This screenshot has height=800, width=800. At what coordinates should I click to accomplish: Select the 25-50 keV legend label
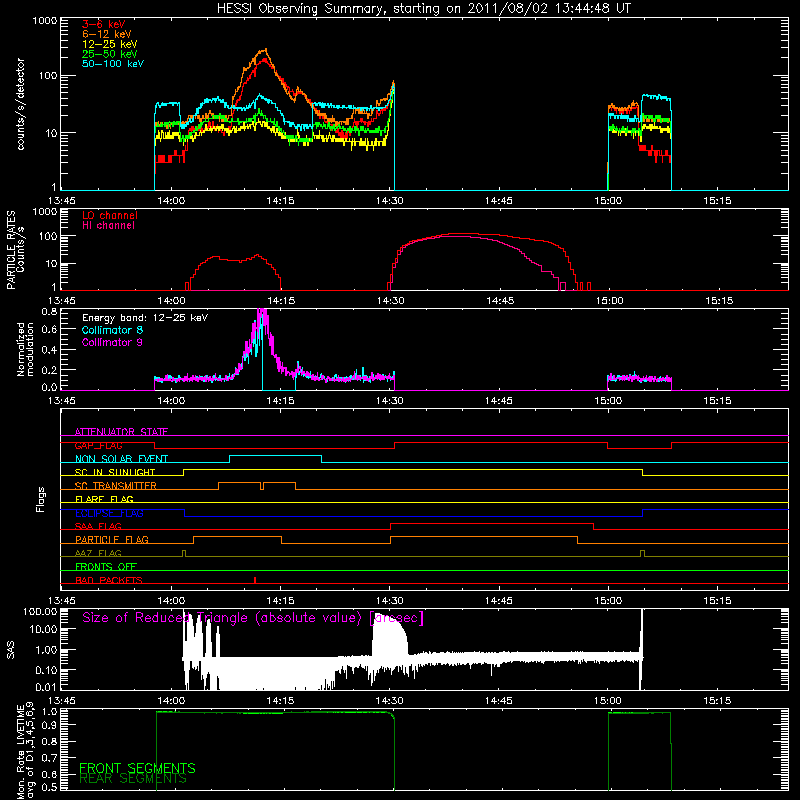[x=110, y=54]
